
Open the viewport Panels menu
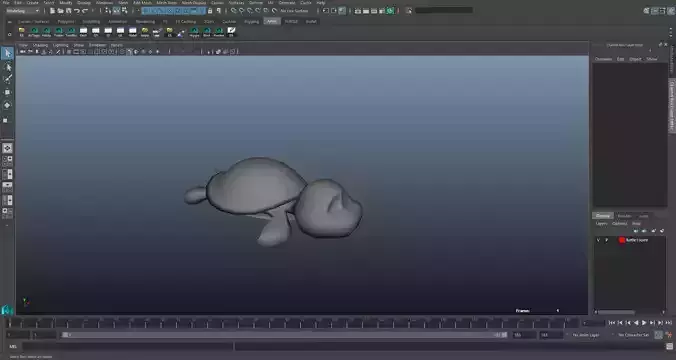click(117, 45)
